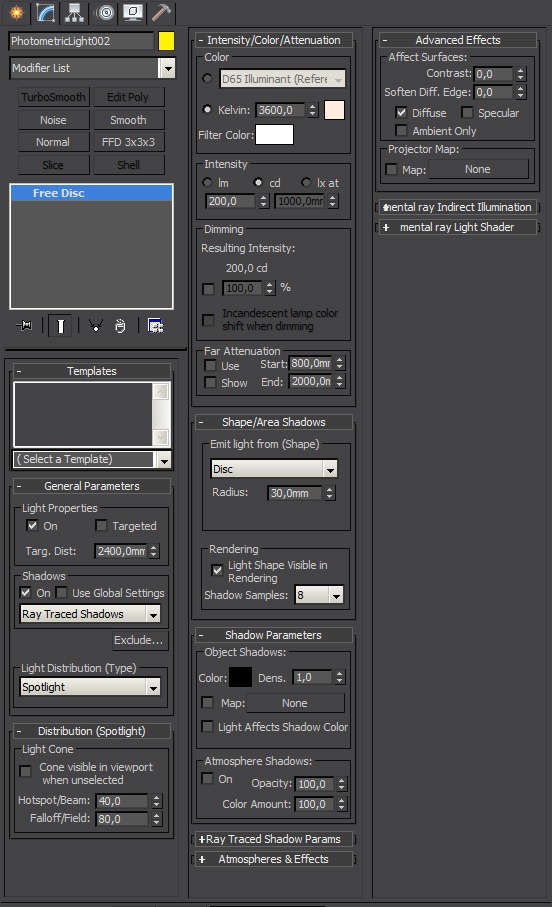Toggle Light Shape Visible in Rendering
This screenshot has width=552, height=907.
pos(218,570)
